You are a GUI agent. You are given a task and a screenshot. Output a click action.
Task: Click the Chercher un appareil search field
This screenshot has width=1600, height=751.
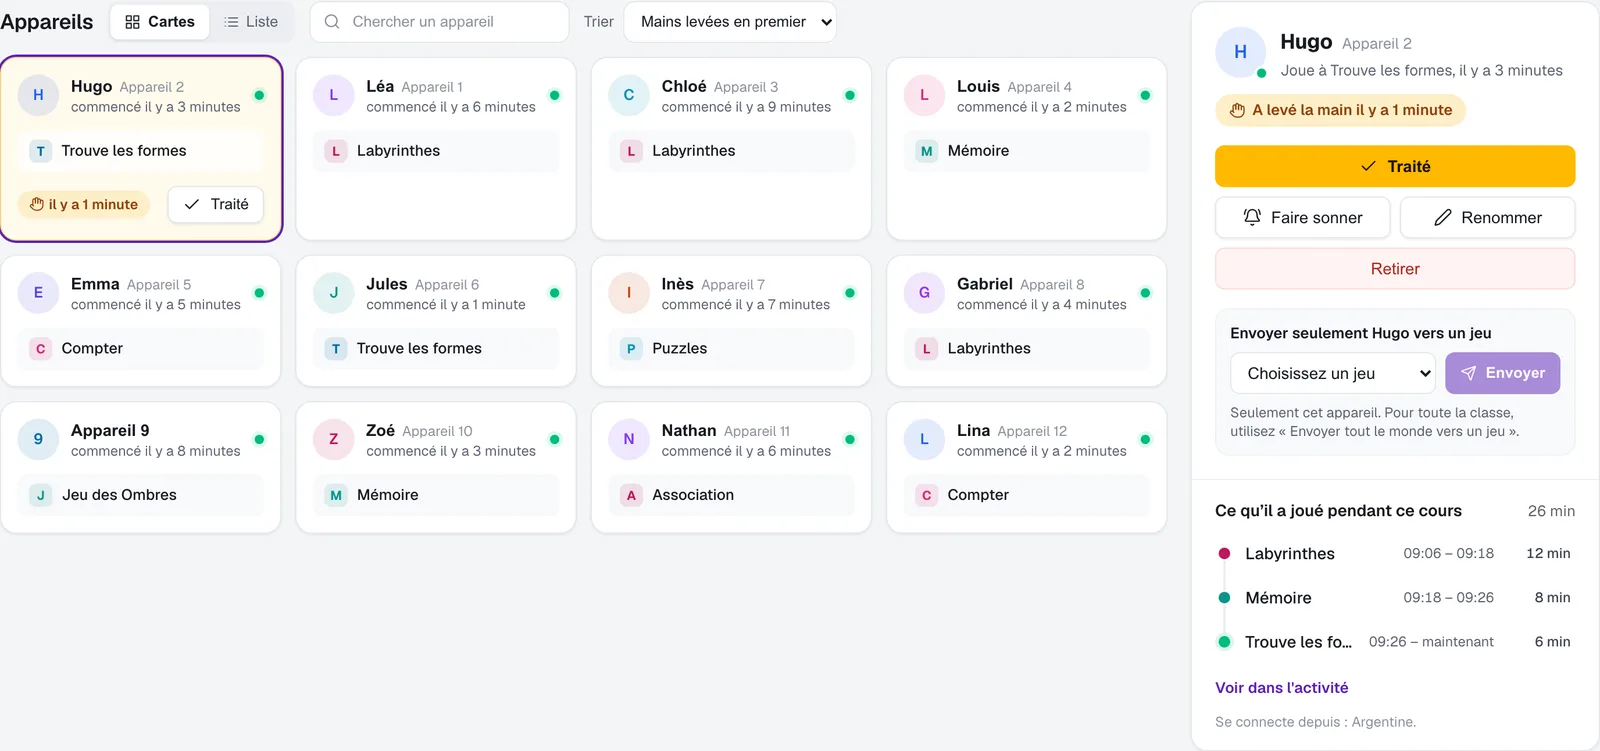(440, 22)
